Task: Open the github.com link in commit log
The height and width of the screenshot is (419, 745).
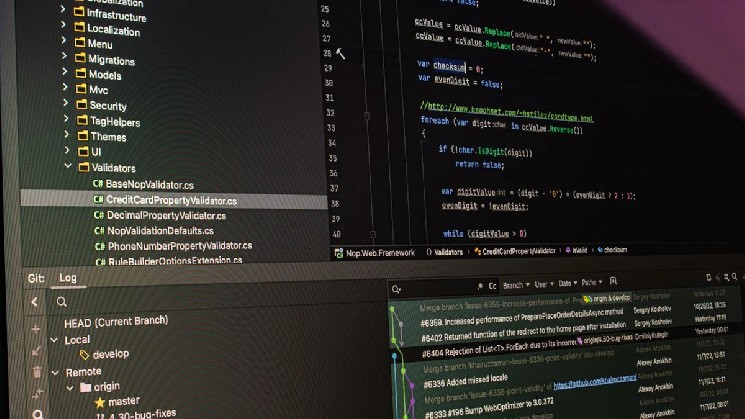Action: pos(594,381)
